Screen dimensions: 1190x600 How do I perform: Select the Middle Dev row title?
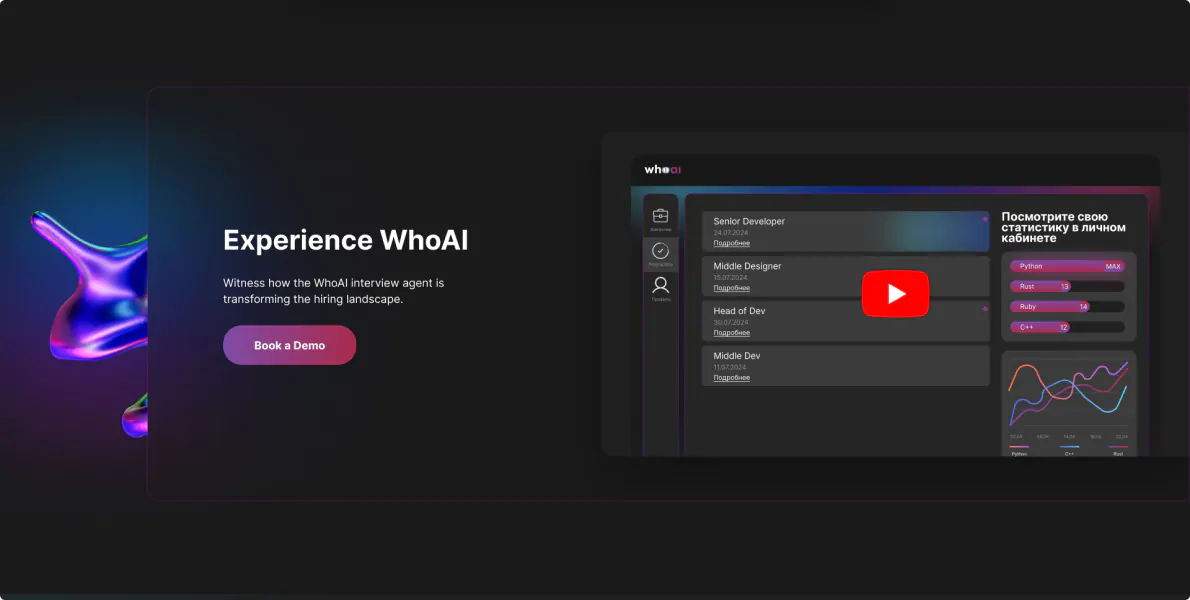736,356
